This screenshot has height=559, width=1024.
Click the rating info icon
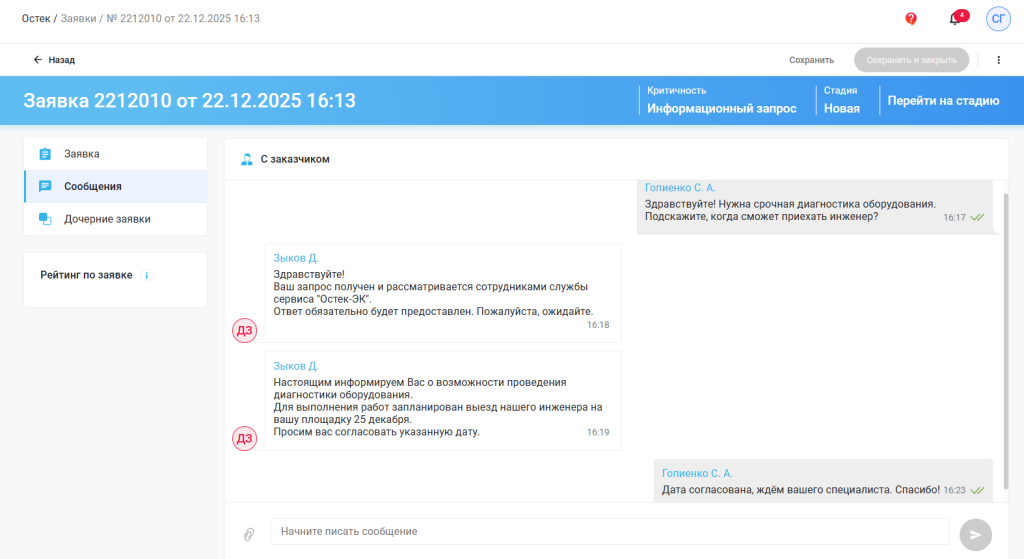[x=147, y=275]
